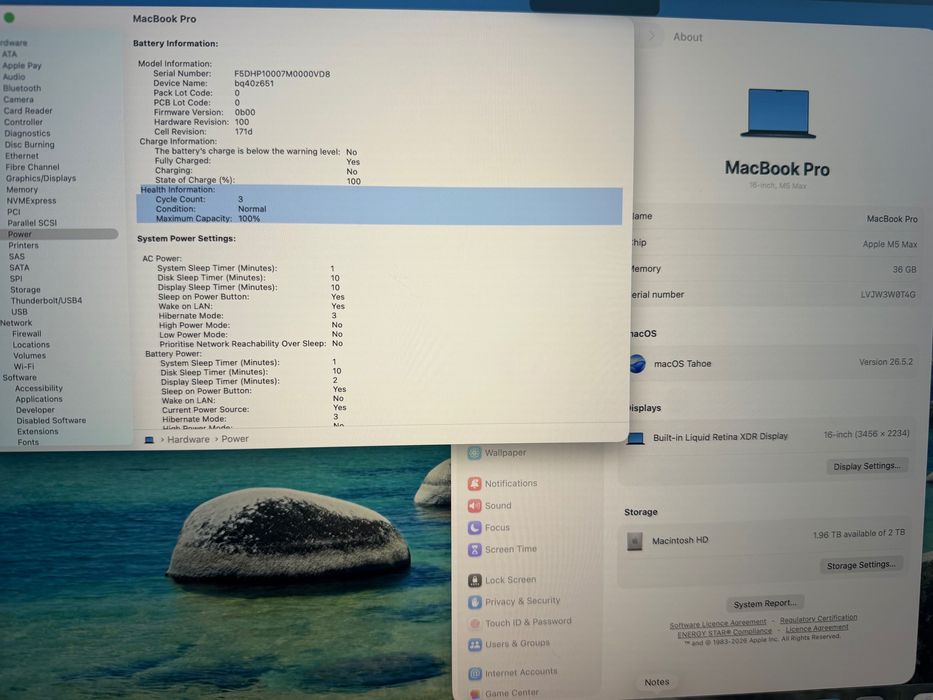
Task: Select SATA in hardware list
Action: [19, 267]
